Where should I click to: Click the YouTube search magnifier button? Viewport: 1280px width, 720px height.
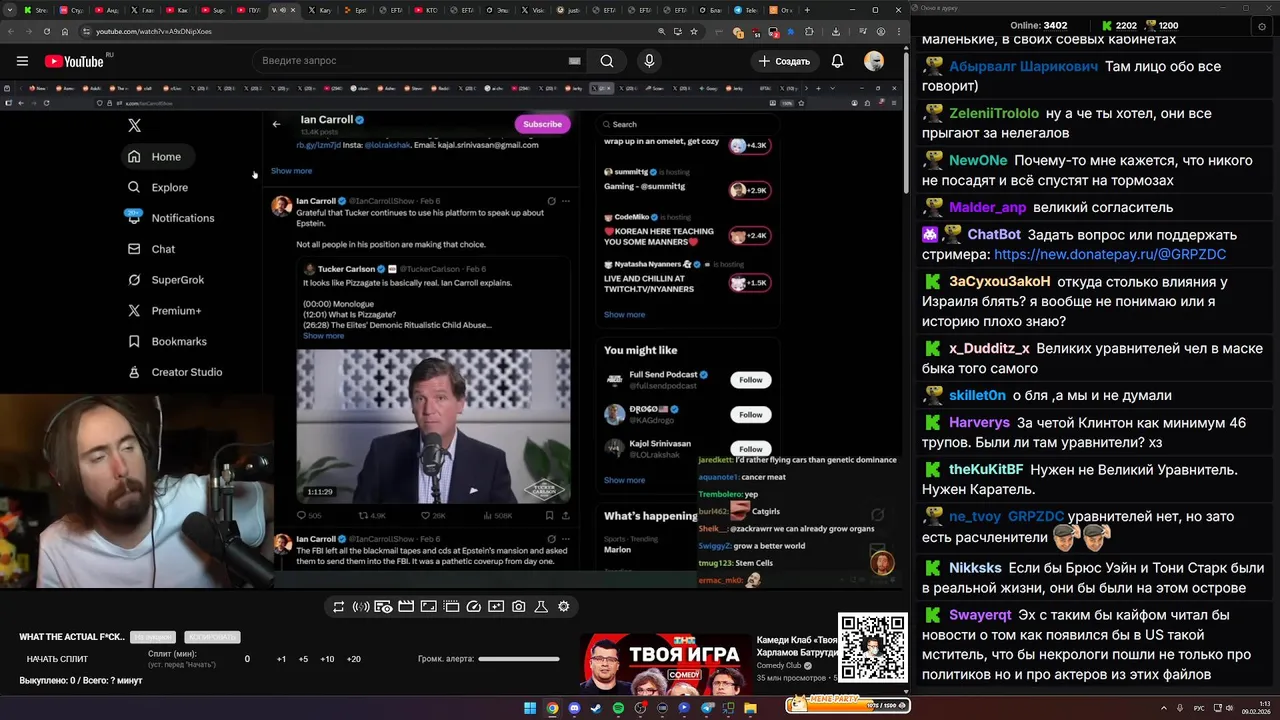607,61
